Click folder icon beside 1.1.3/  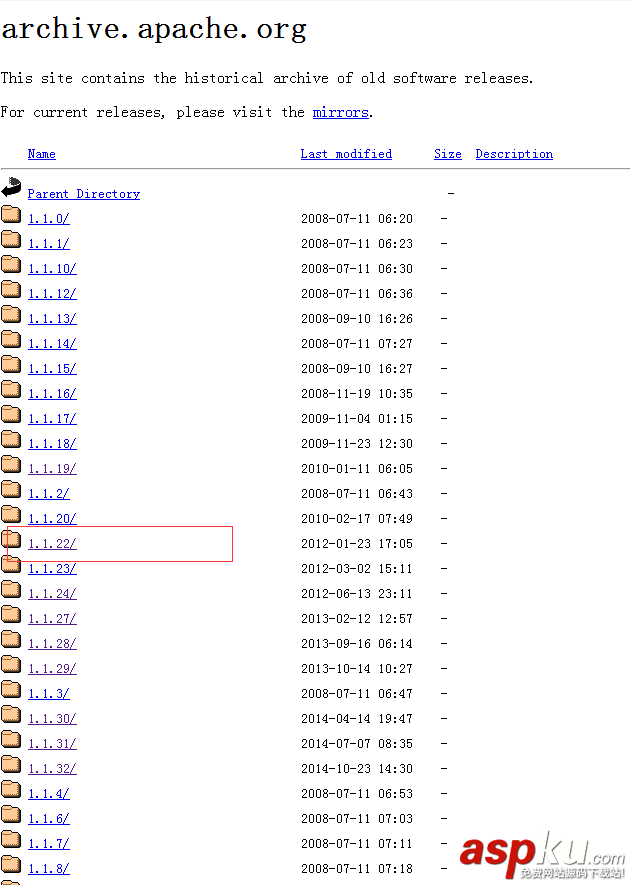(11, 689)
